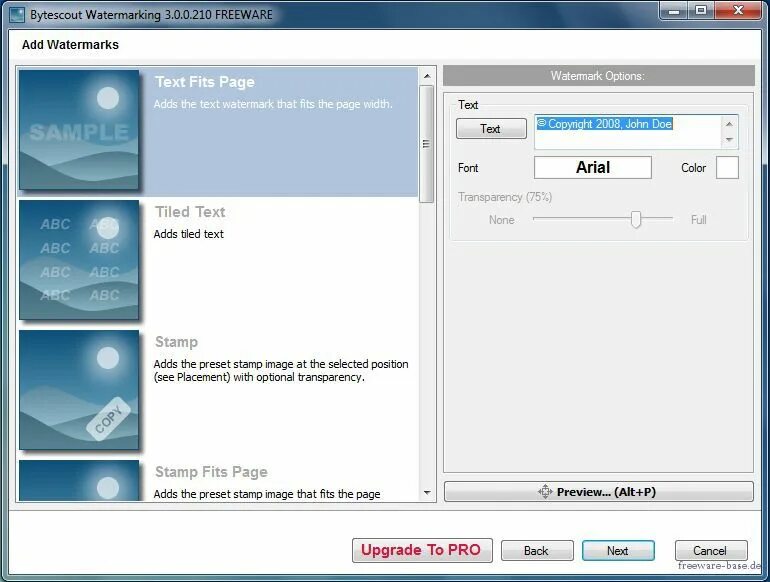
Task: Click the watermark list scrollbar thumb
Action: click(427, 144)
